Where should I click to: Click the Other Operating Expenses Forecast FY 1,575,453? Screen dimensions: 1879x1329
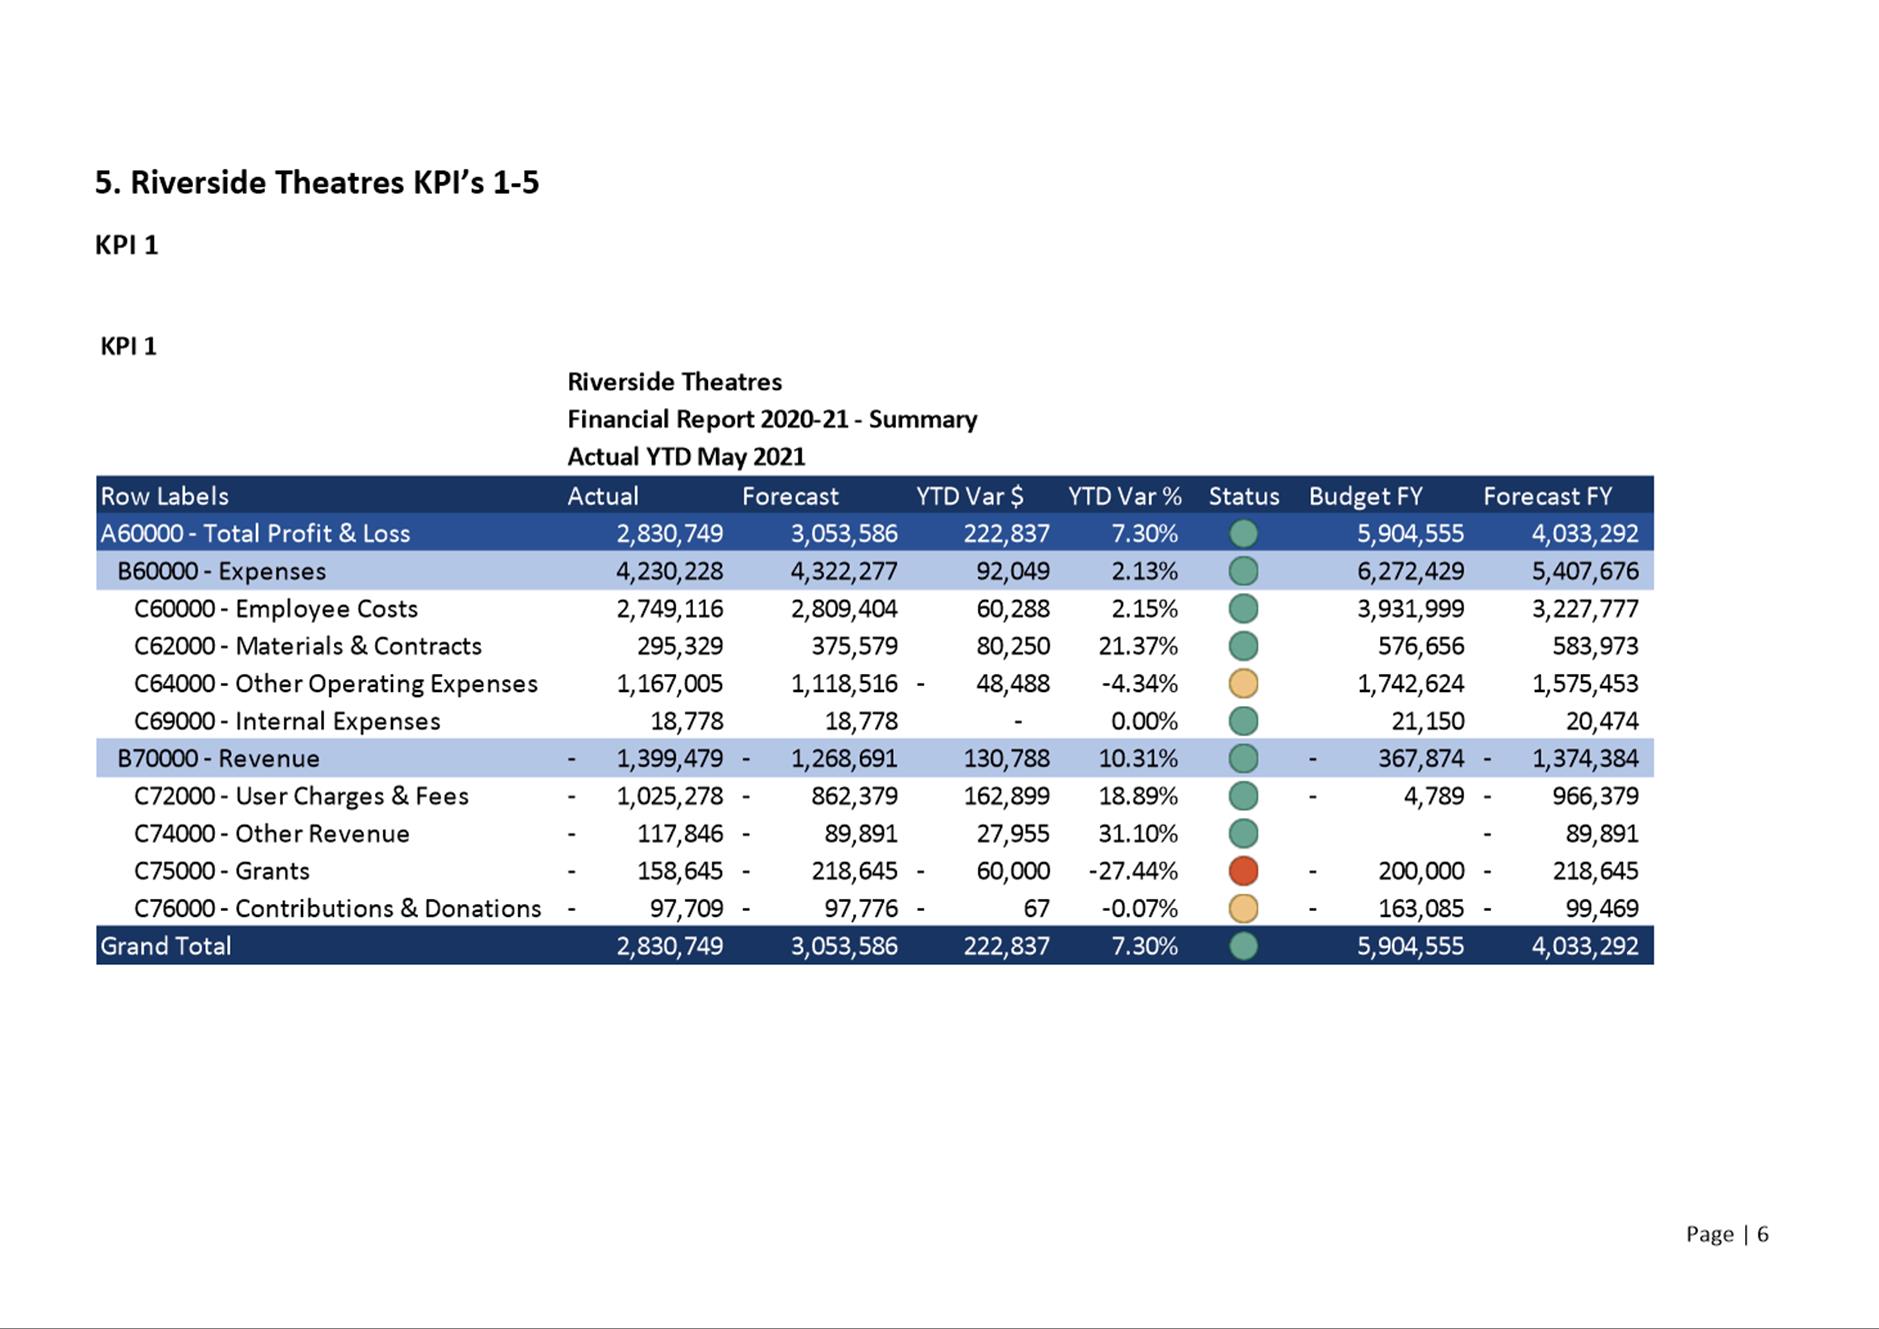click(x=1585, y=684)
